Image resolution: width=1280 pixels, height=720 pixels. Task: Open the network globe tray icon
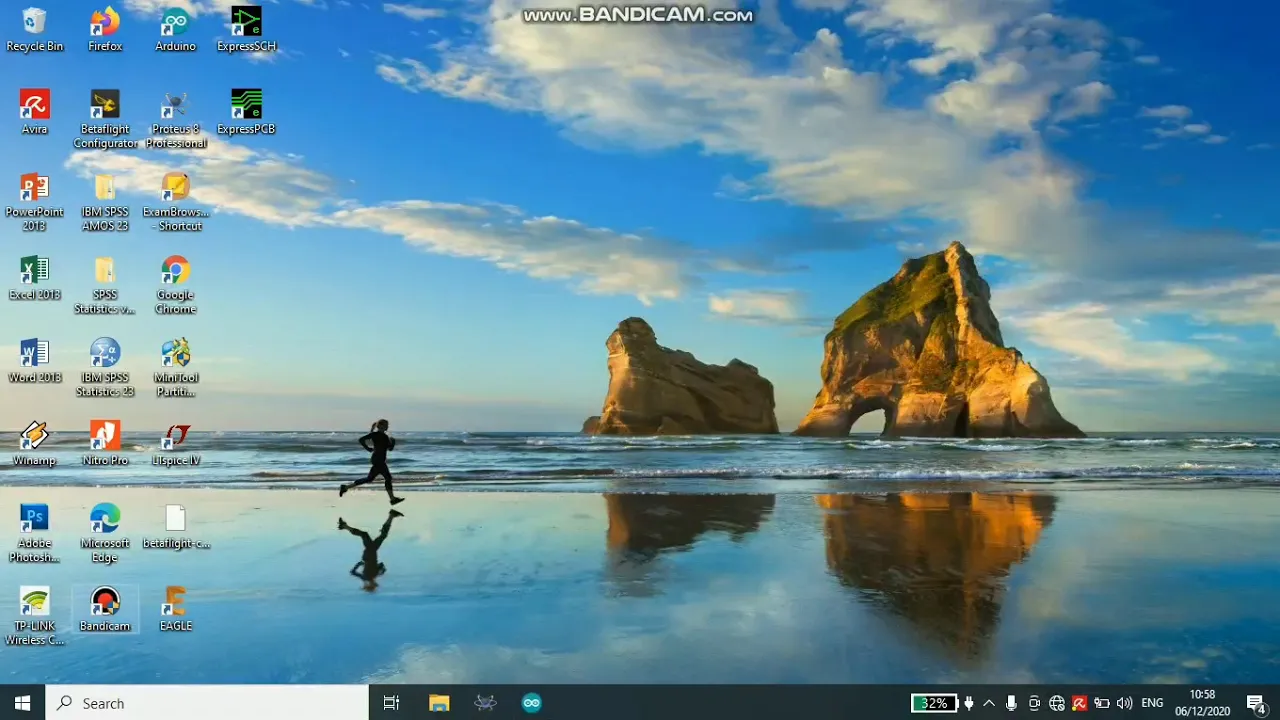click(1058, 703)
